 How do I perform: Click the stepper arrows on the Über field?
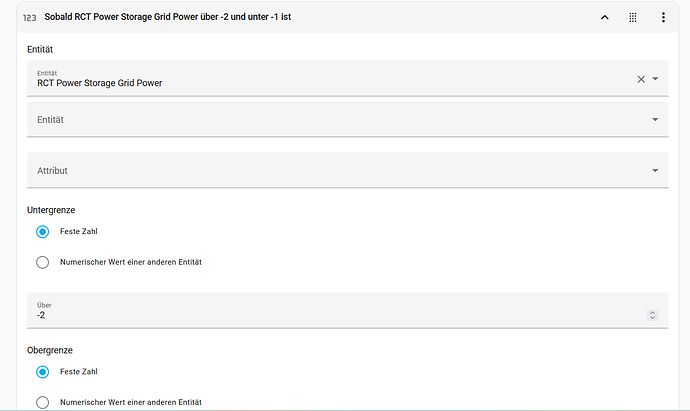[x=653, y=315]
